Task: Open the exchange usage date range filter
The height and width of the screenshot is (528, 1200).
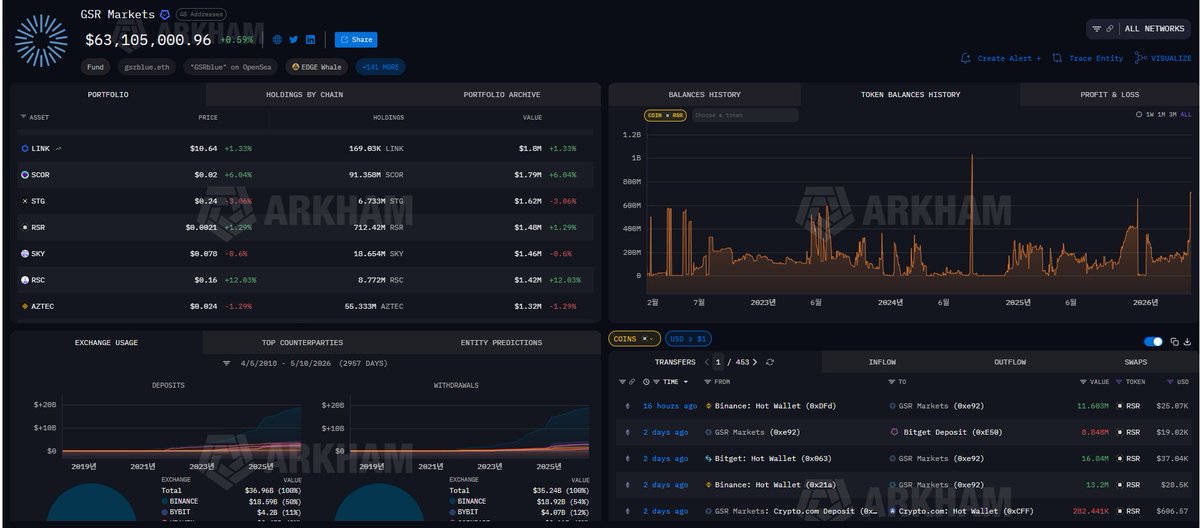Action: point(305,363)
